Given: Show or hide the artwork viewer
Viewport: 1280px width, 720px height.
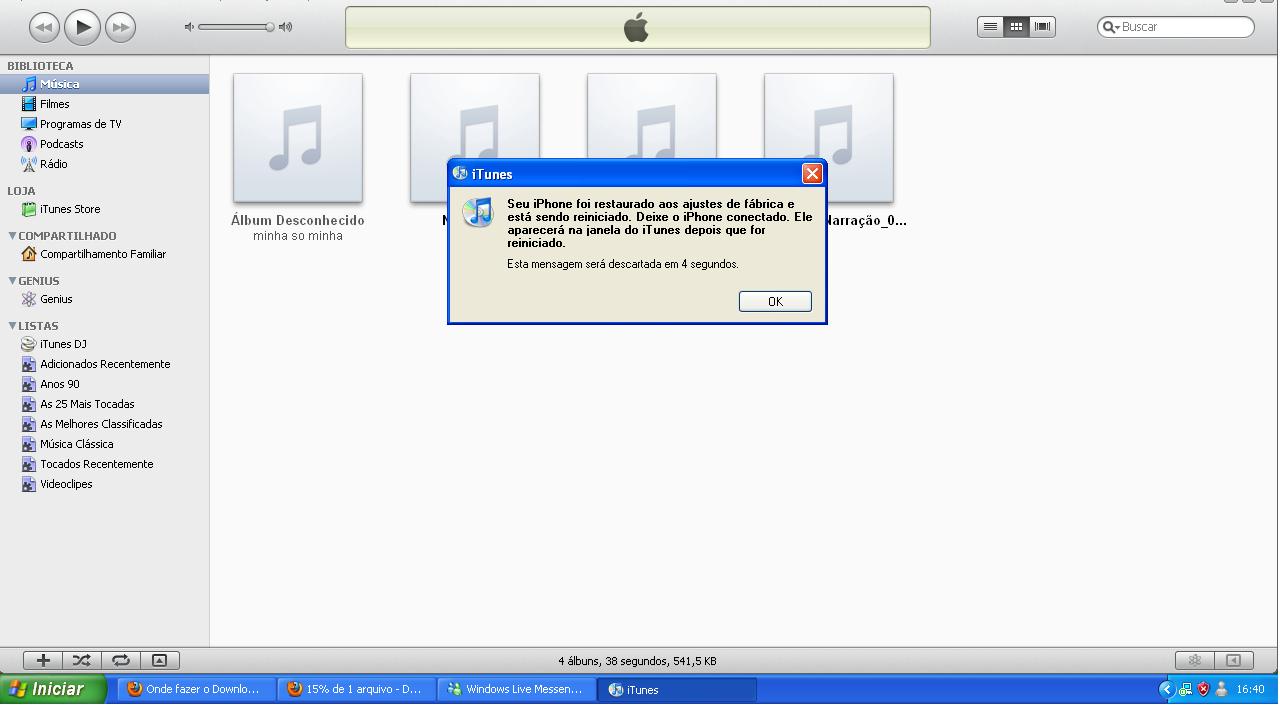Looking at the screenshot, I should (159, 660).
